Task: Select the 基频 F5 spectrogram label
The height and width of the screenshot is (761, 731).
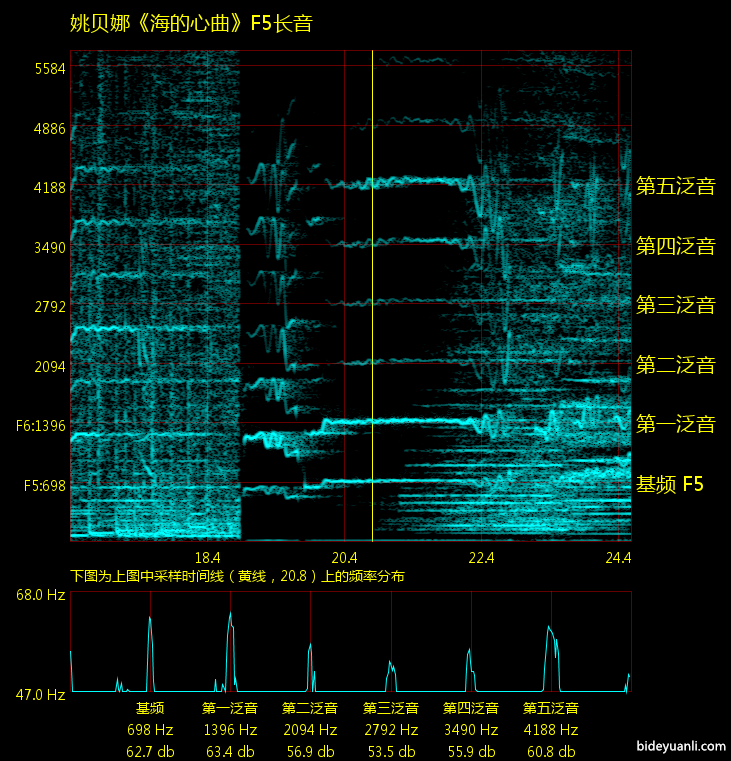Action: (670, 485)
